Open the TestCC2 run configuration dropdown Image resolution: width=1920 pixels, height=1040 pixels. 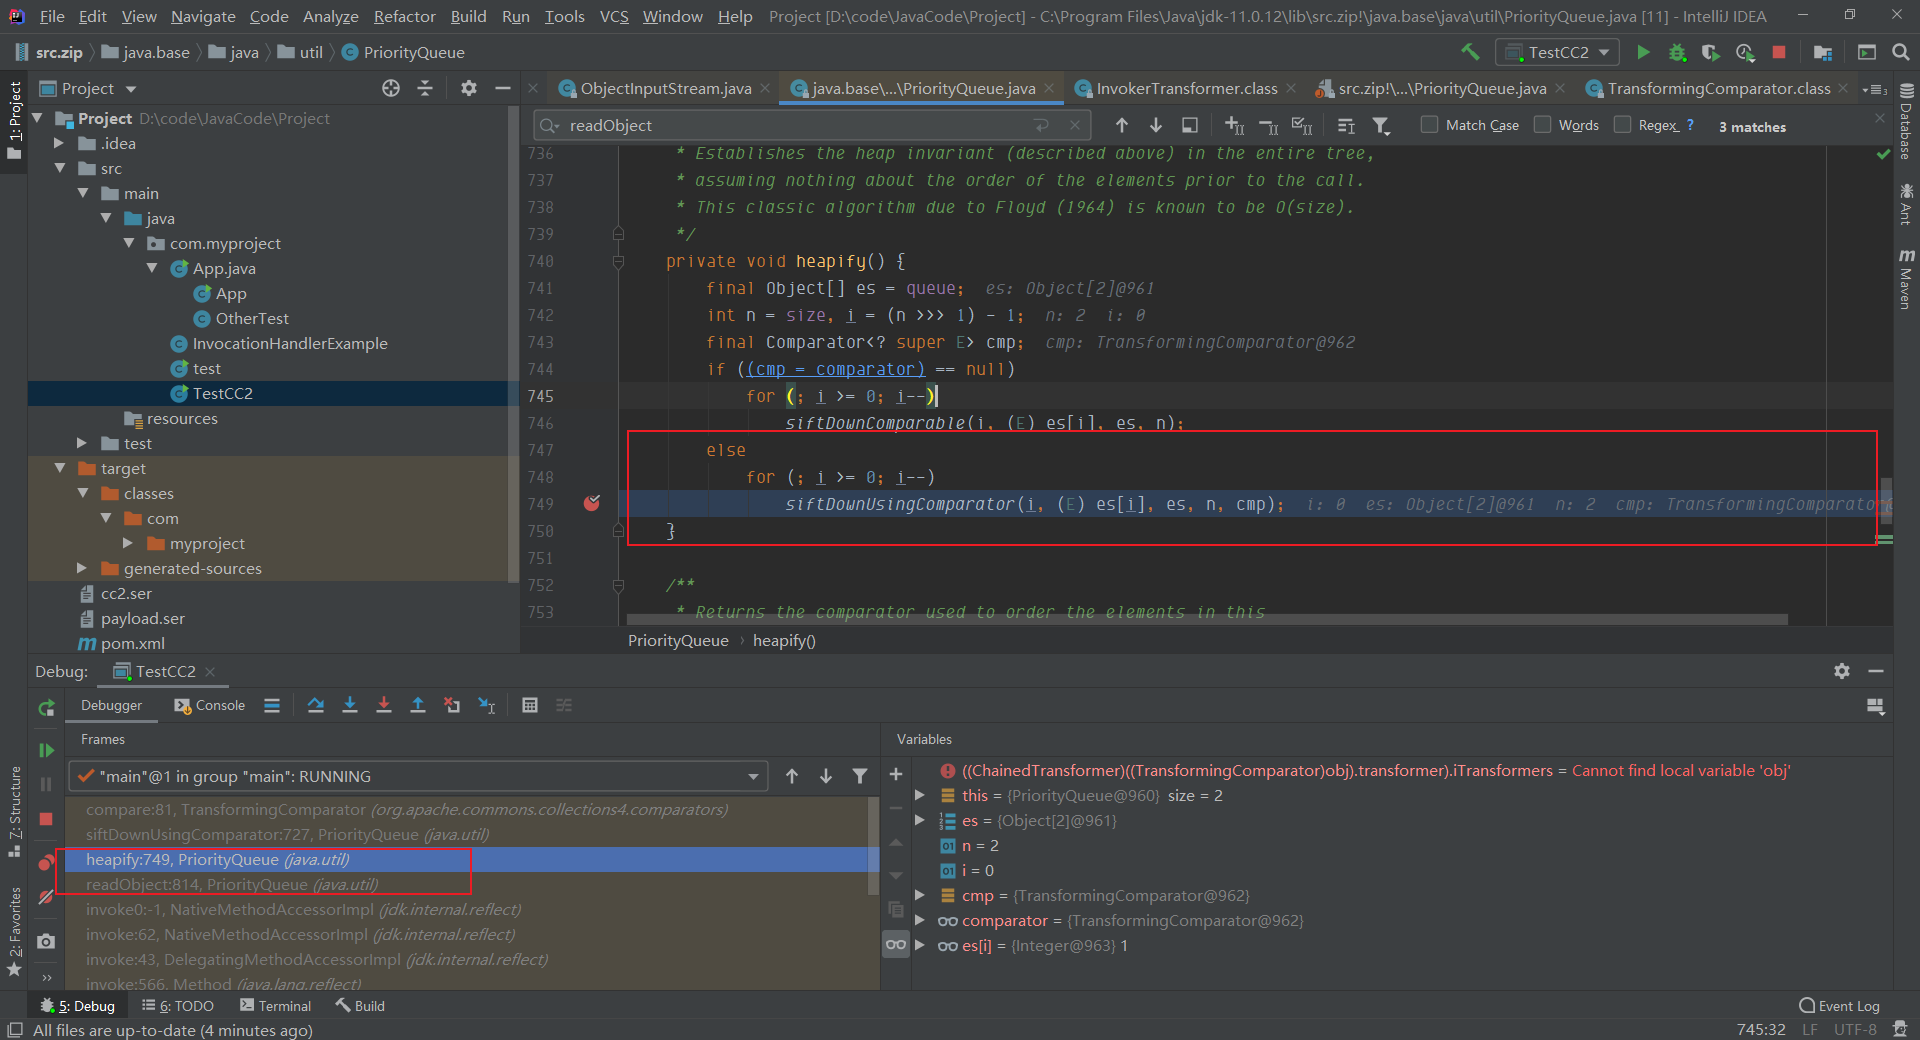point(1558,52)
